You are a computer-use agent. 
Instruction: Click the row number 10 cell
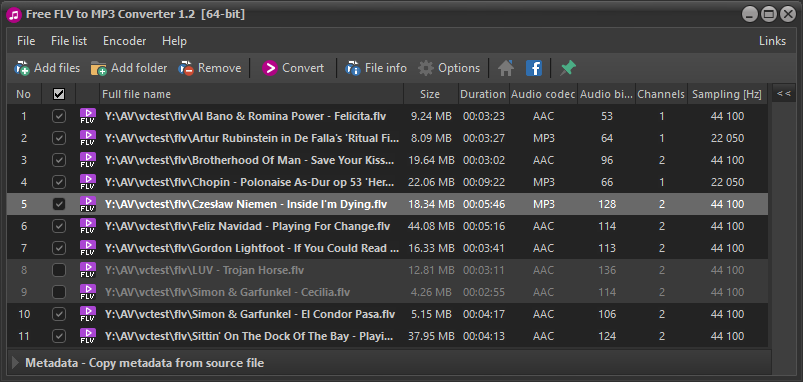[24, 314]
